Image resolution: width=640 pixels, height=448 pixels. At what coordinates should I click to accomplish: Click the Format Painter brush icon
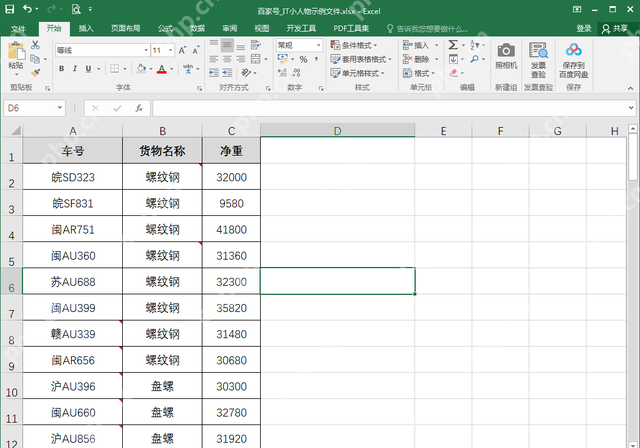click(x=35, y=72)
